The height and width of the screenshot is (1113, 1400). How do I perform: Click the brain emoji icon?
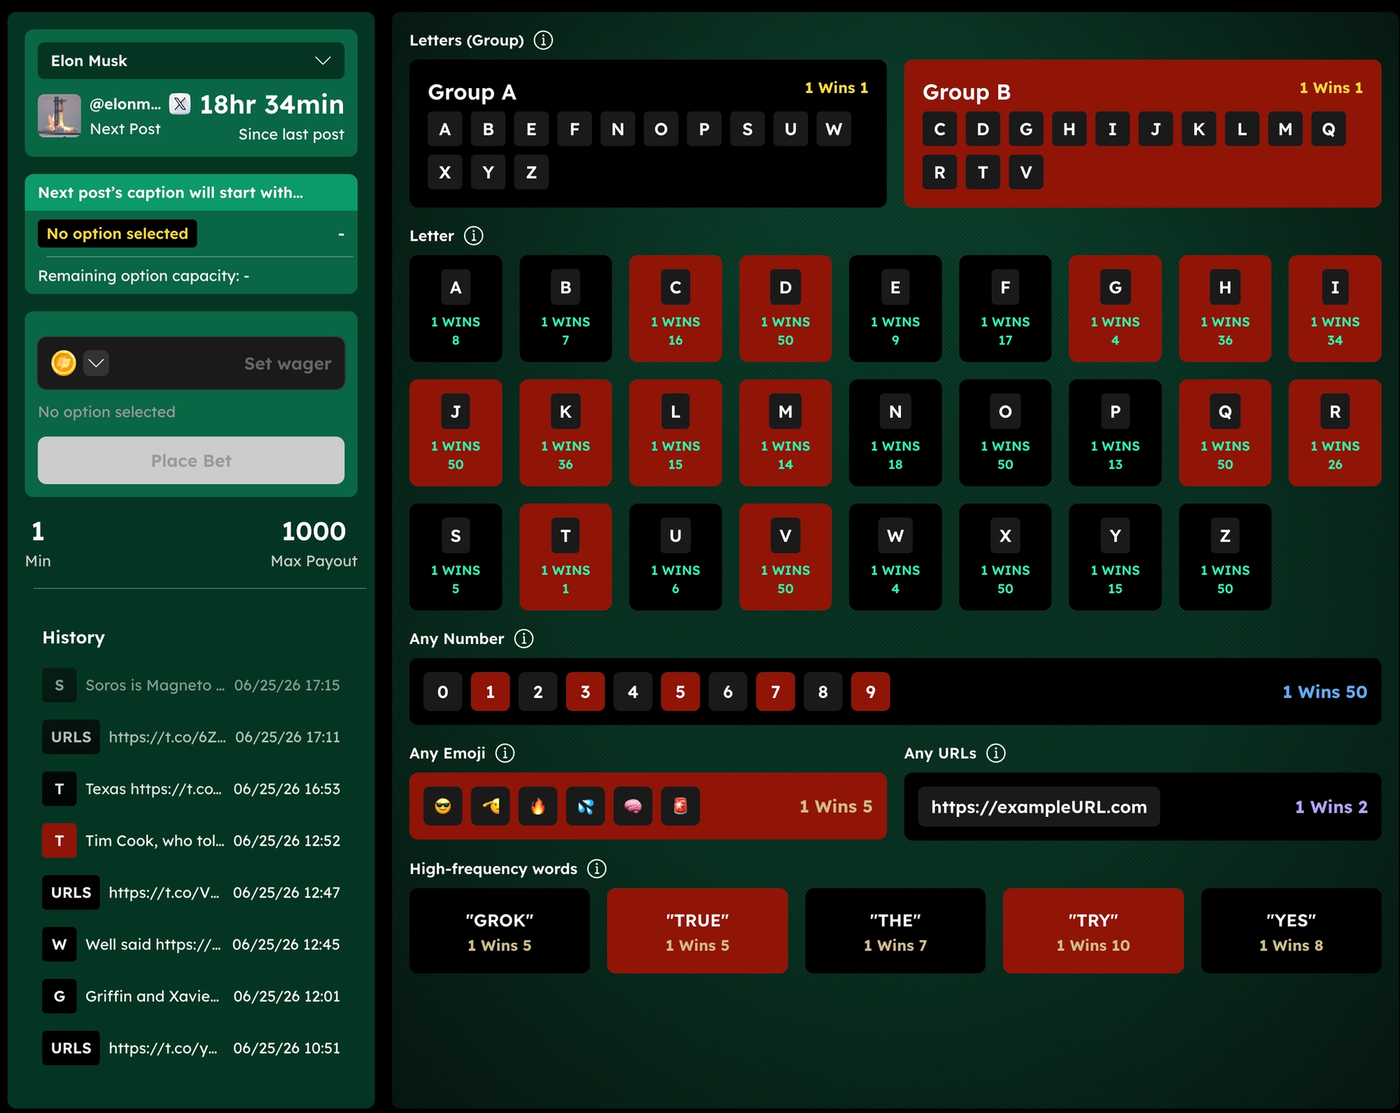click(633, 806)
